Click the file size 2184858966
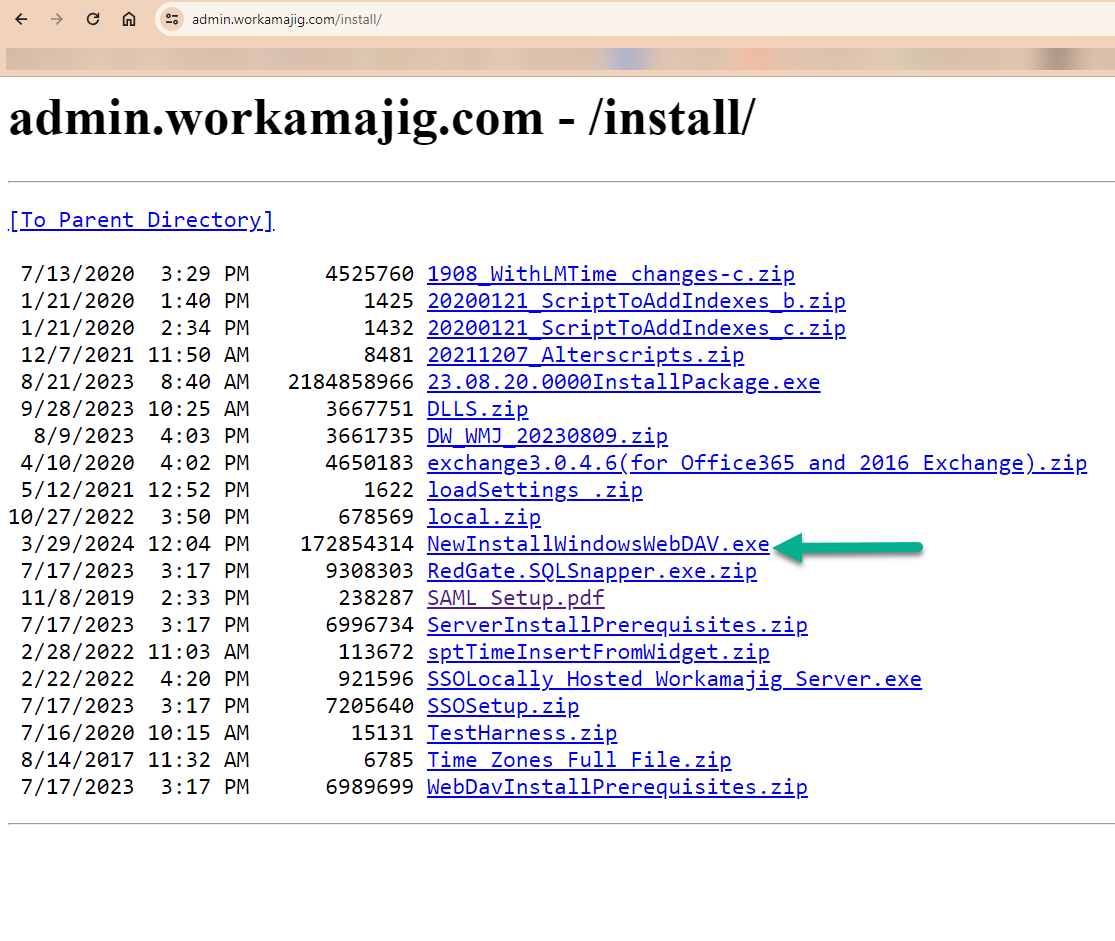Screen dimensions: 1115x941 [351, 383]
